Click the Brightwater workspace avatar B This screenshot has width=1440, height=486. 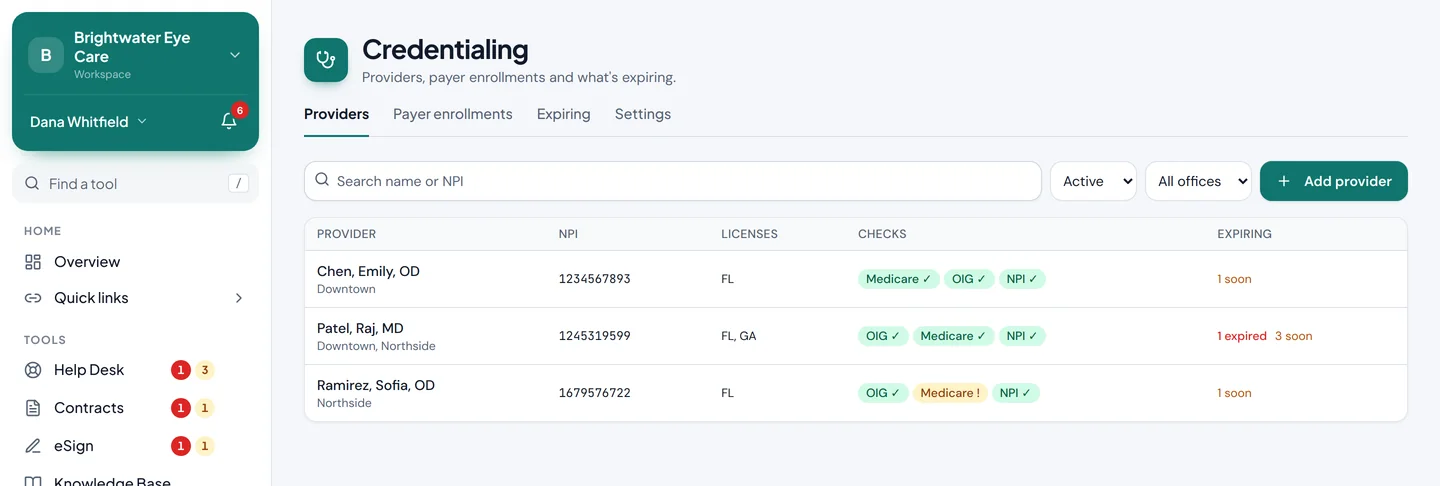46,55
